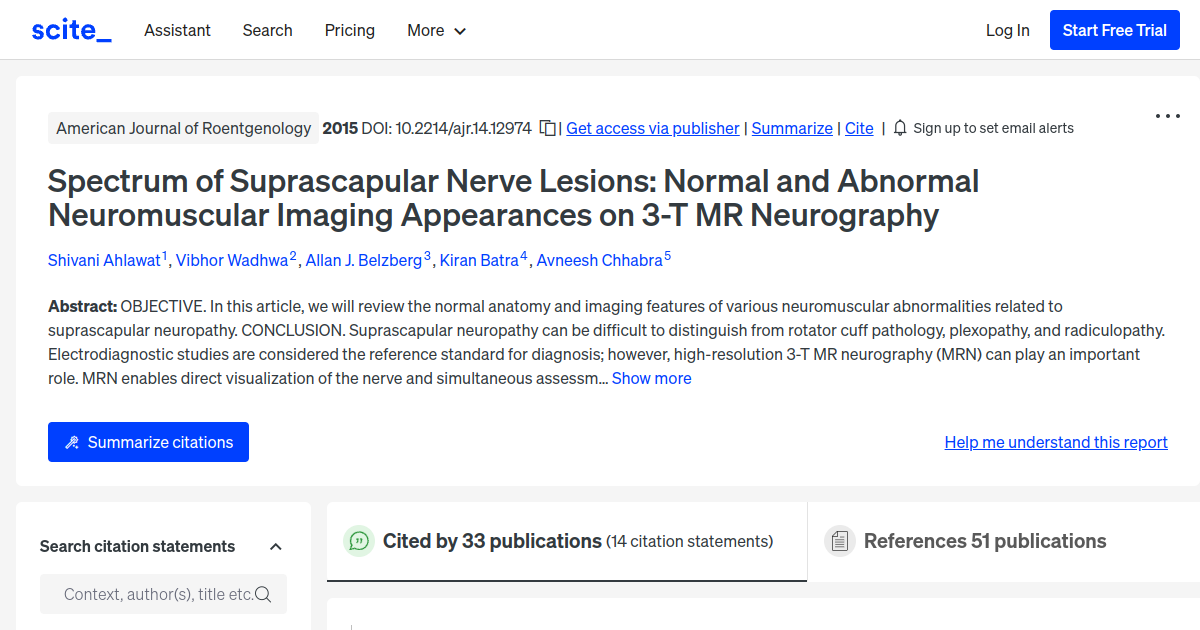Open Get access via publisher link
This screenshot has height=630, width=1200.
coord(652,128)
